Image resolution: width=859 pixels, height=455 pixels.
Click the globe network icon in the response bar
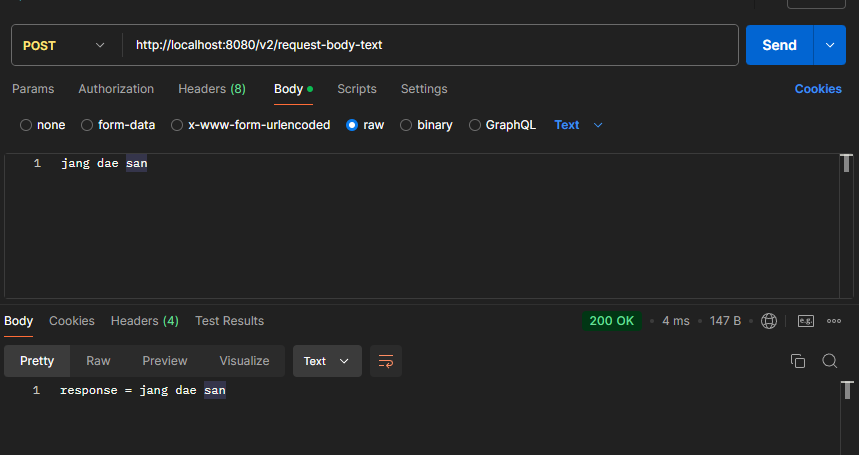tap(769, 321)
